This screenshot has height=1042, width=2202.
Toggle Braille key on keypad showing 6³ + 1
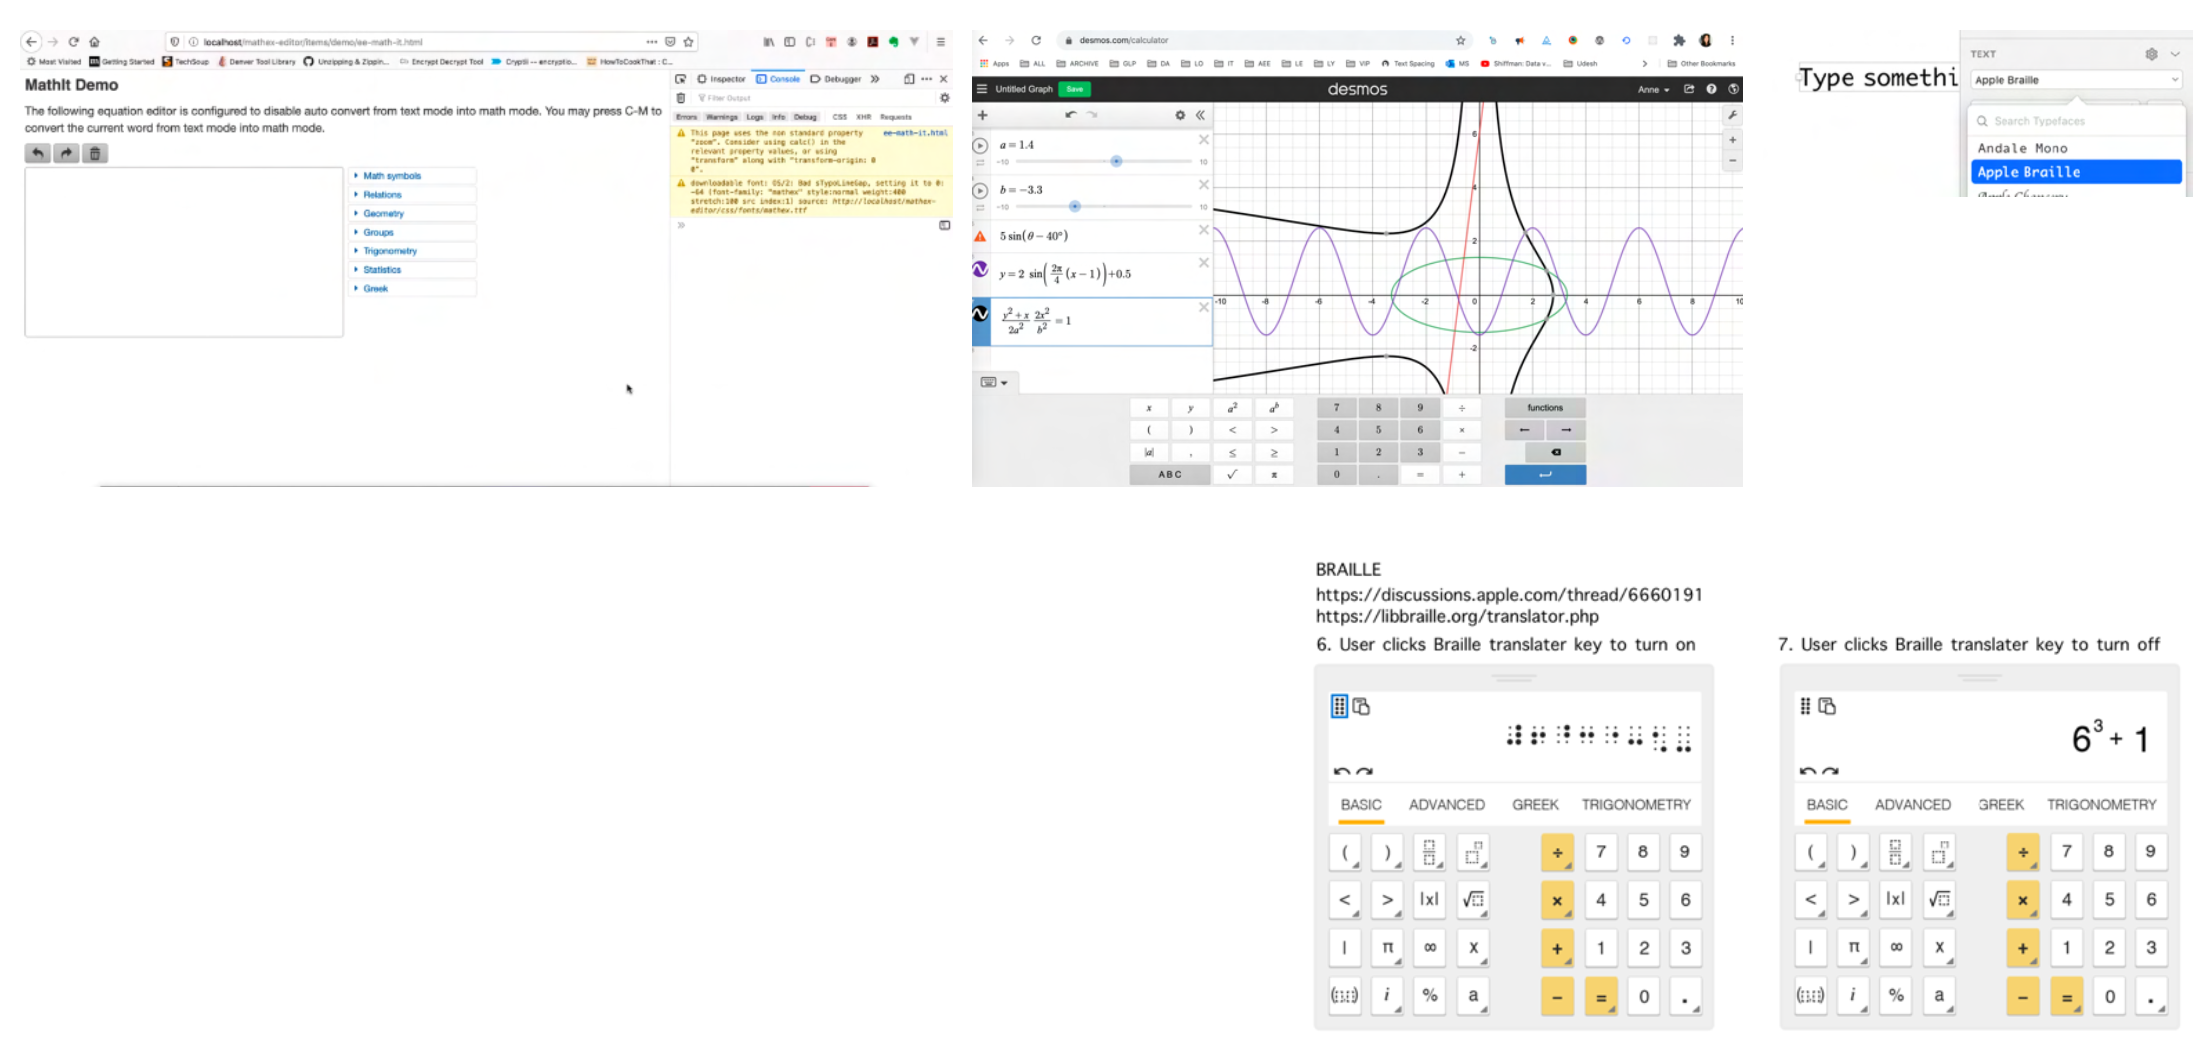(x=1805, y=706)
